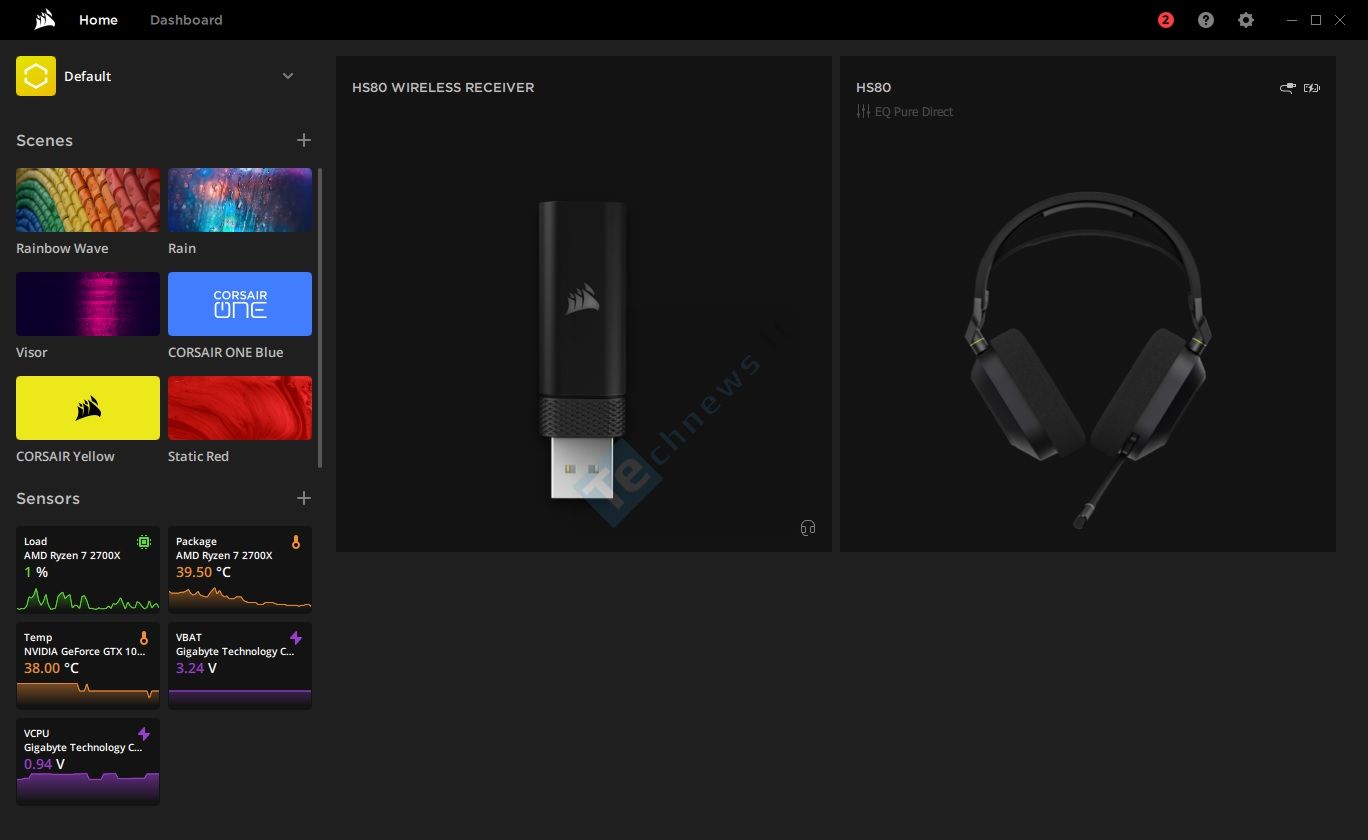Click the HS80 WIRELESS RECEIVER title text
The width and height of the screenshot is (1368, 840).
click(443, 88)
